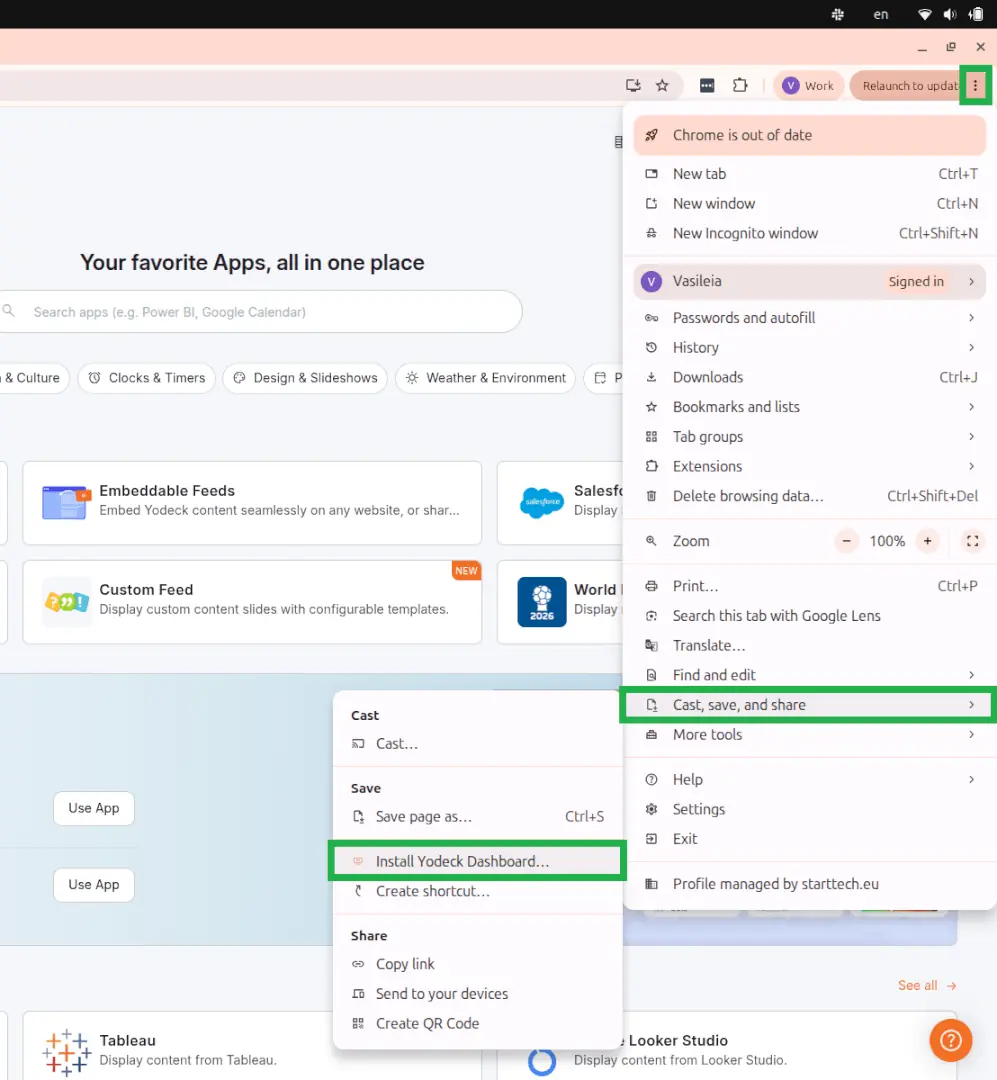Viewport: 997px width, 1080px height.
Task: Open the Work profile button
Action: click(x=808, y=85)
